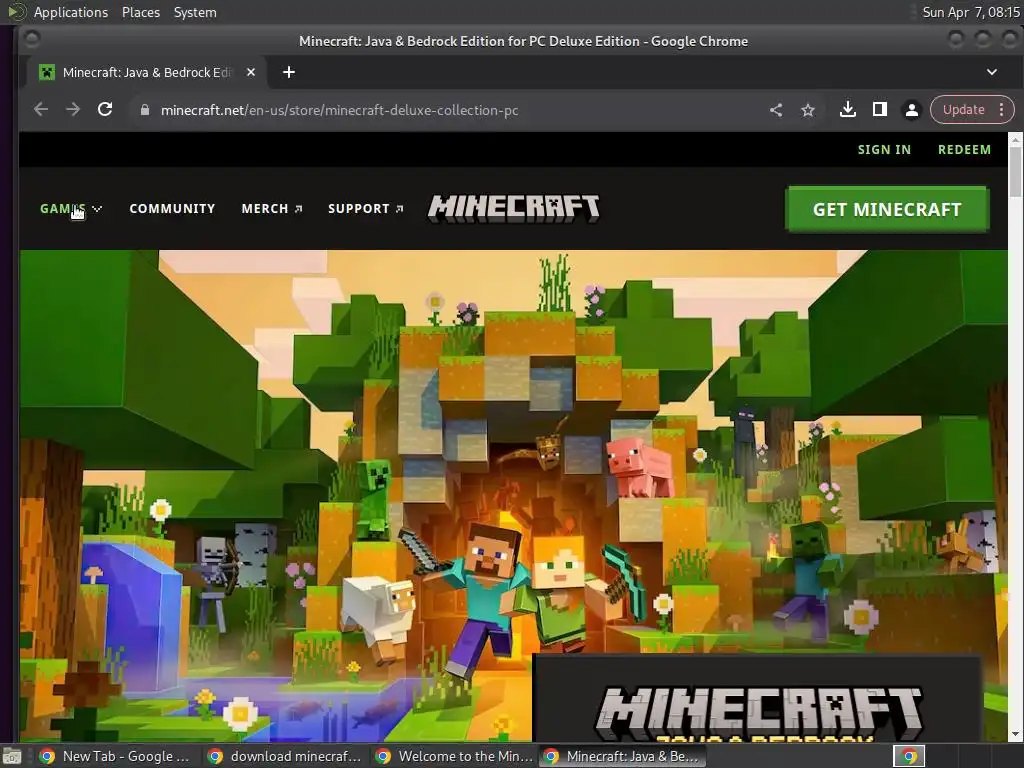Go back to the previous page
This screenshot has width=1024, height=768.
click(x=41, y=110)
